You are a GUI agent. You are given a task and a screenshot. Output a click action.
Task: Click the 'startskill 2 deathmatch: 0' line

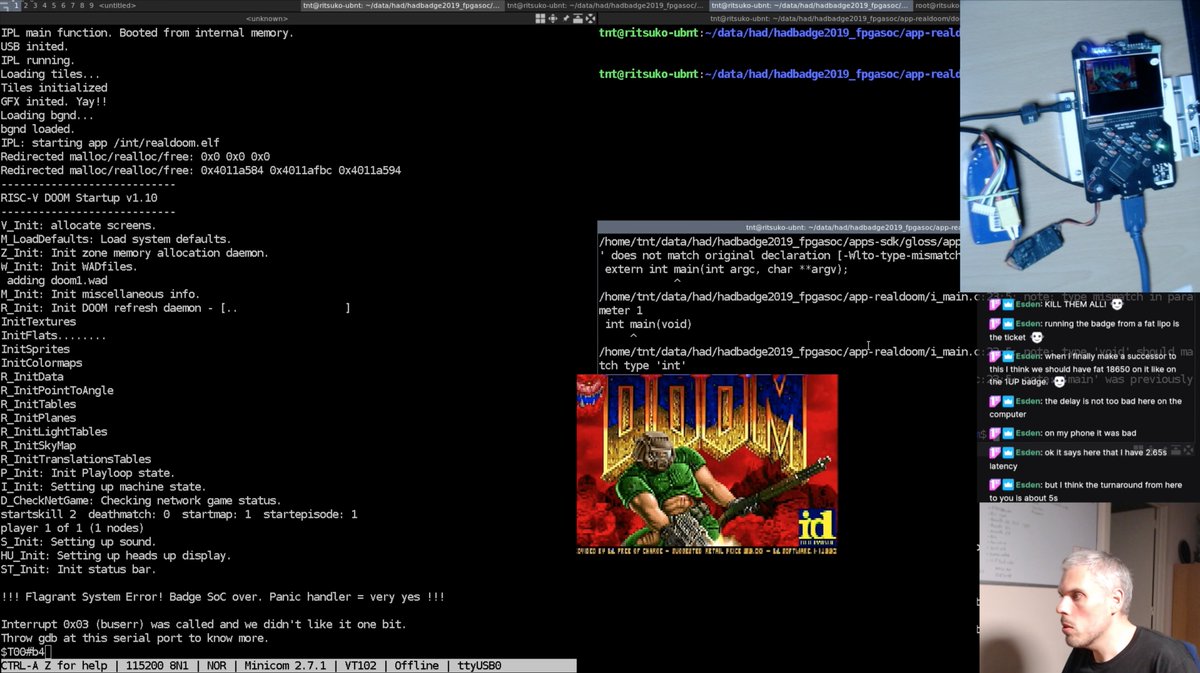point(179,514)
